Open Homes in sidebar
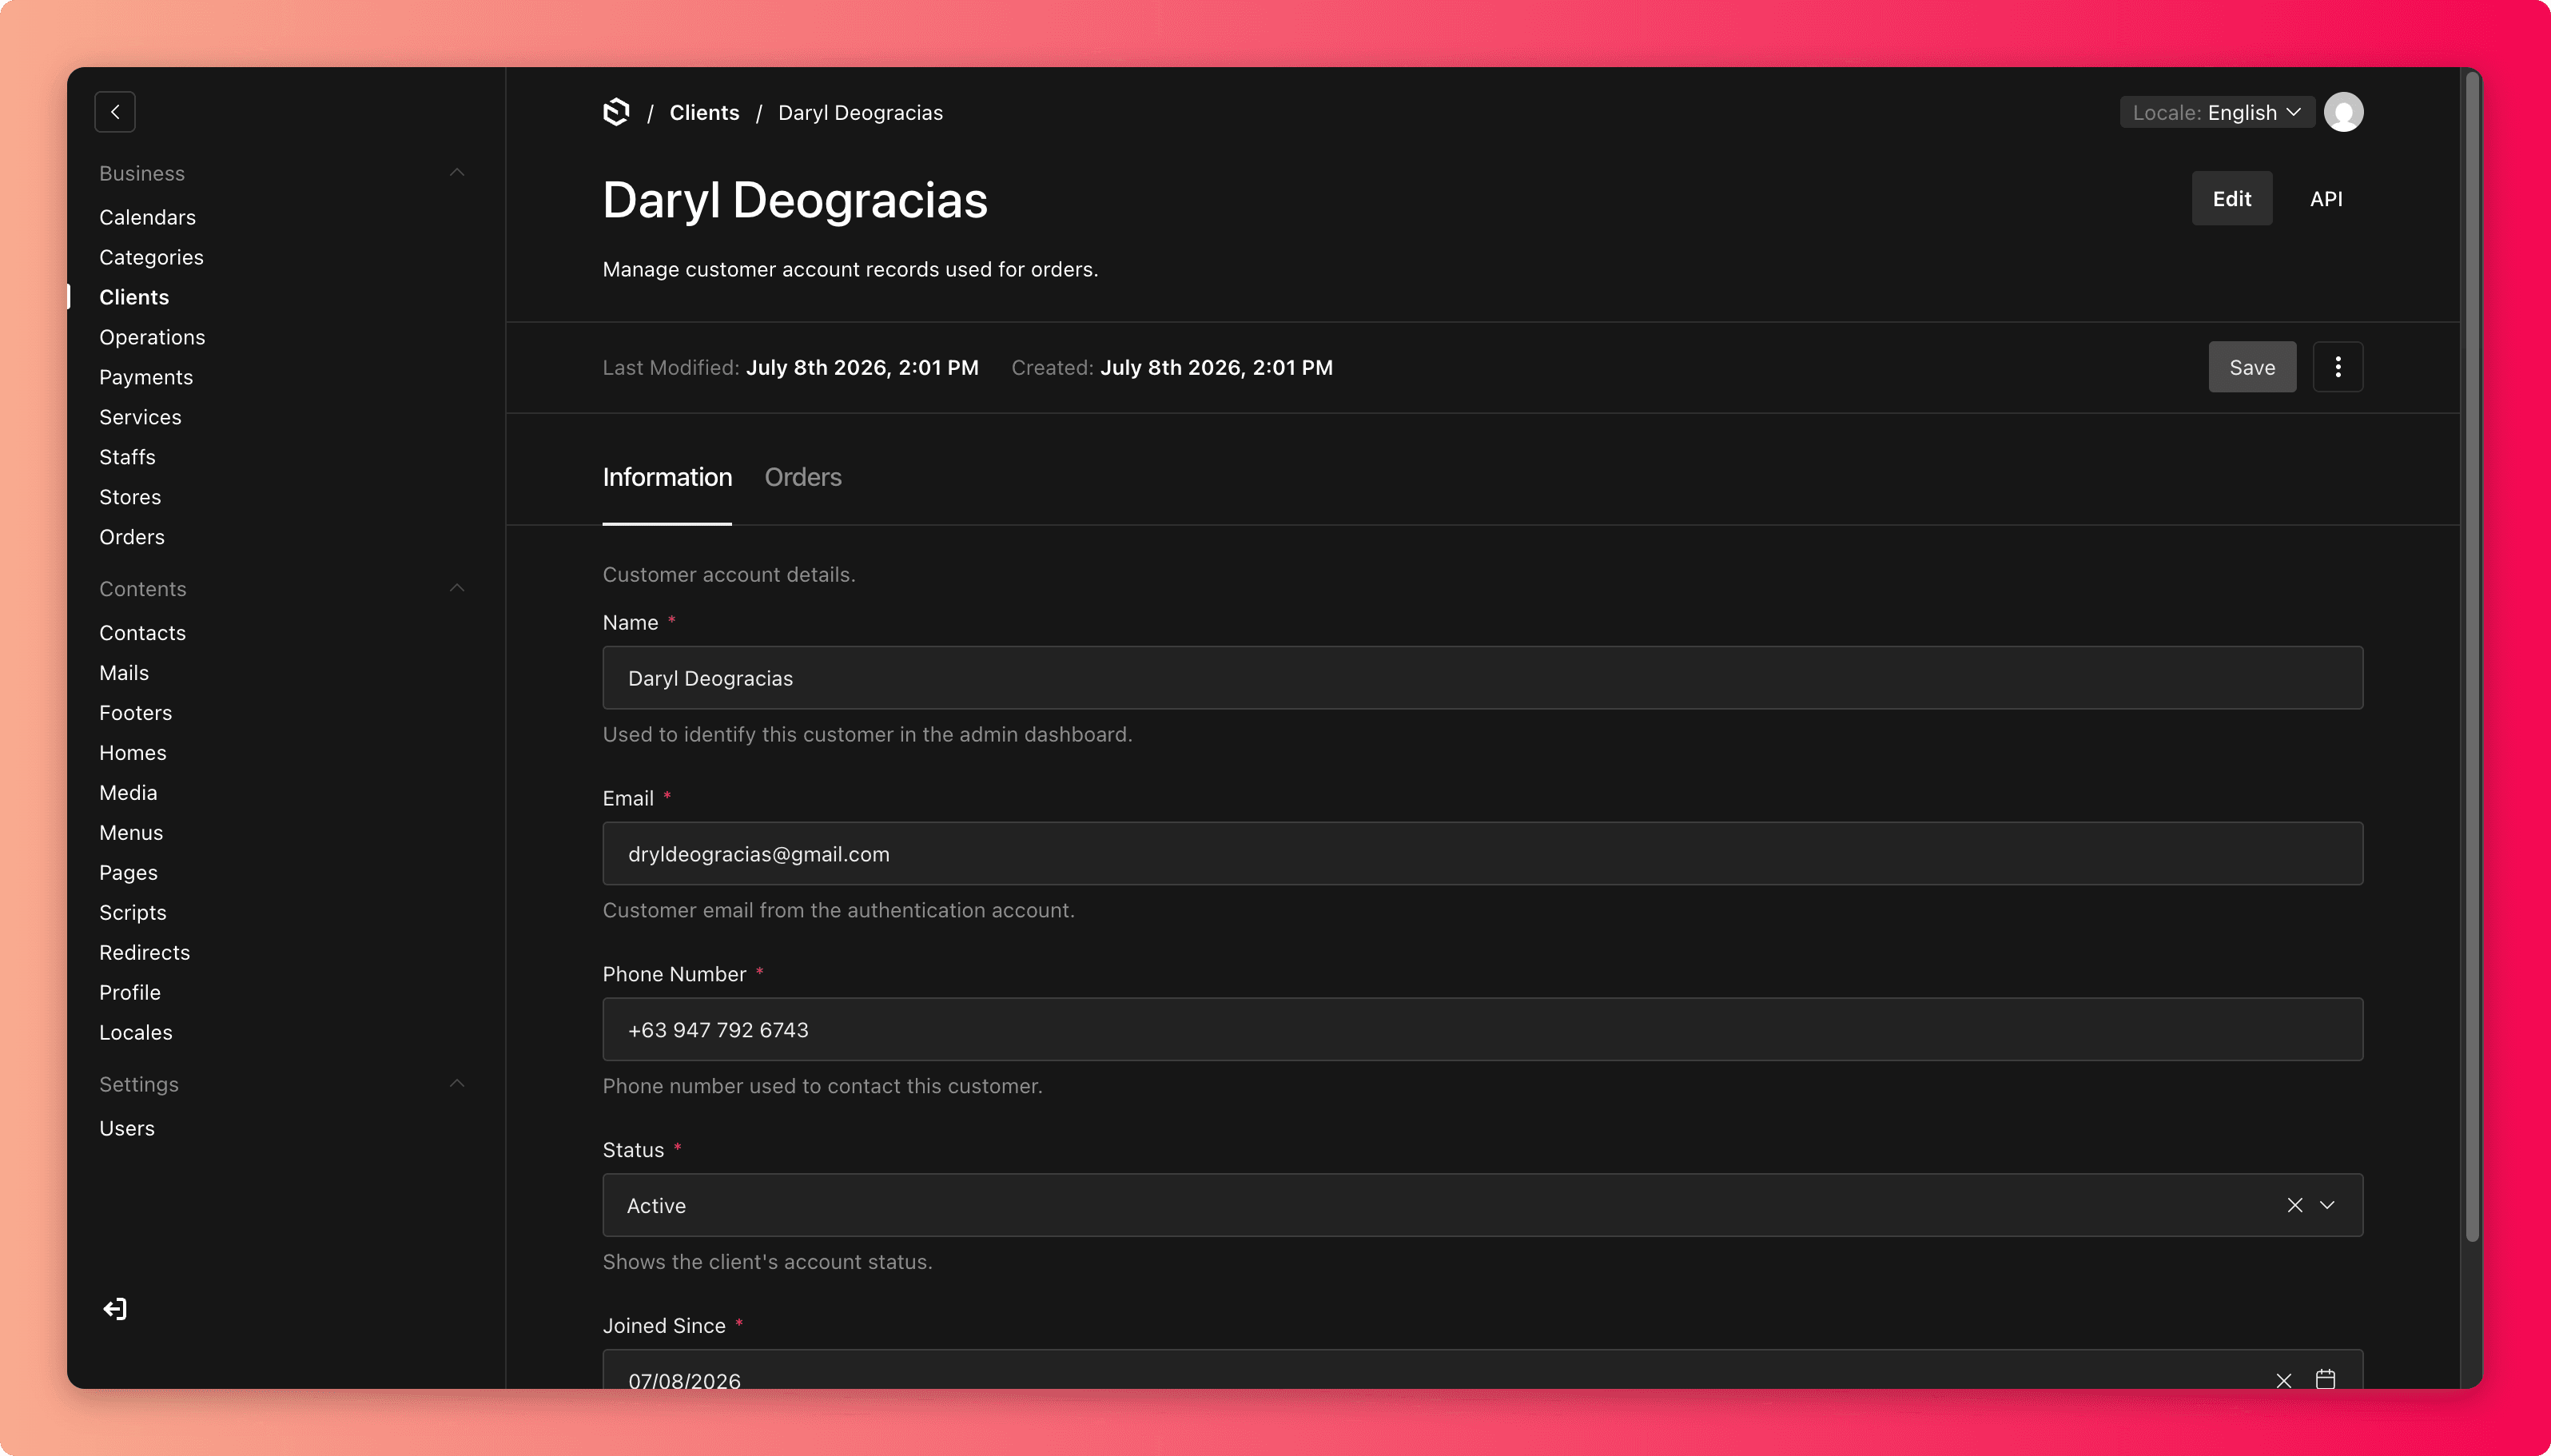Image resolution: width=2551 pixels, height=1456 pixels. [x=132, y=753]
